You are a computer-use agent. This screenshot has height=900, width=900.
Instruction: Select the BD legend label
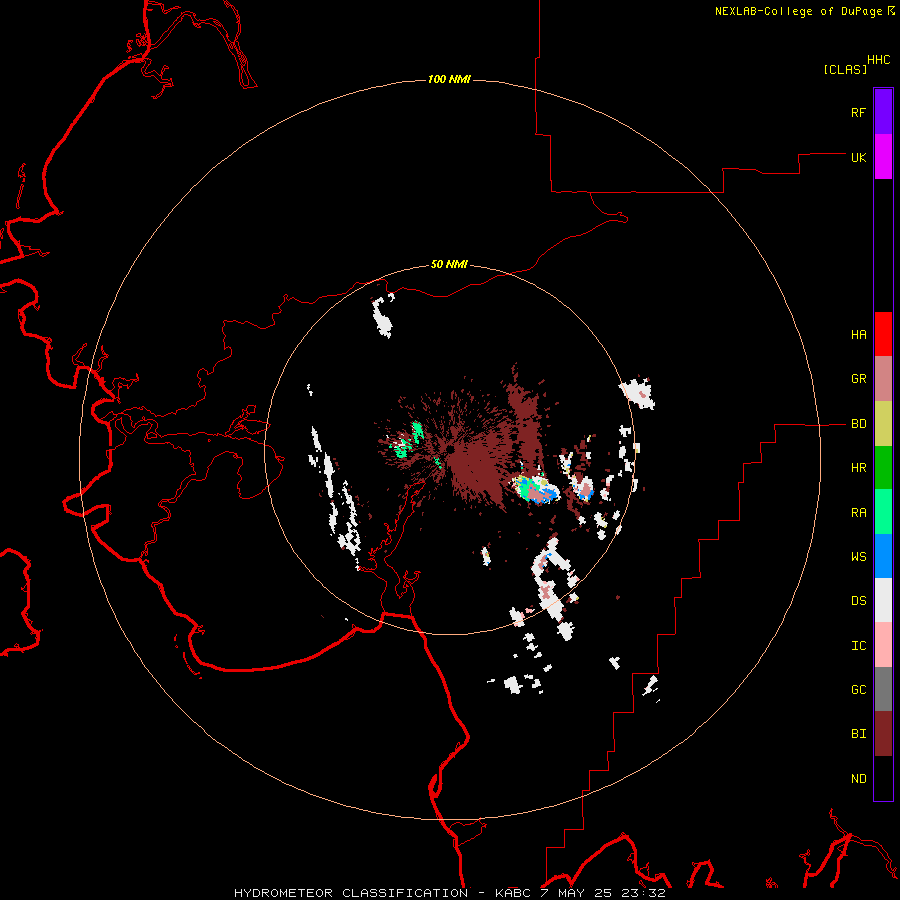(x=858, y=424)
